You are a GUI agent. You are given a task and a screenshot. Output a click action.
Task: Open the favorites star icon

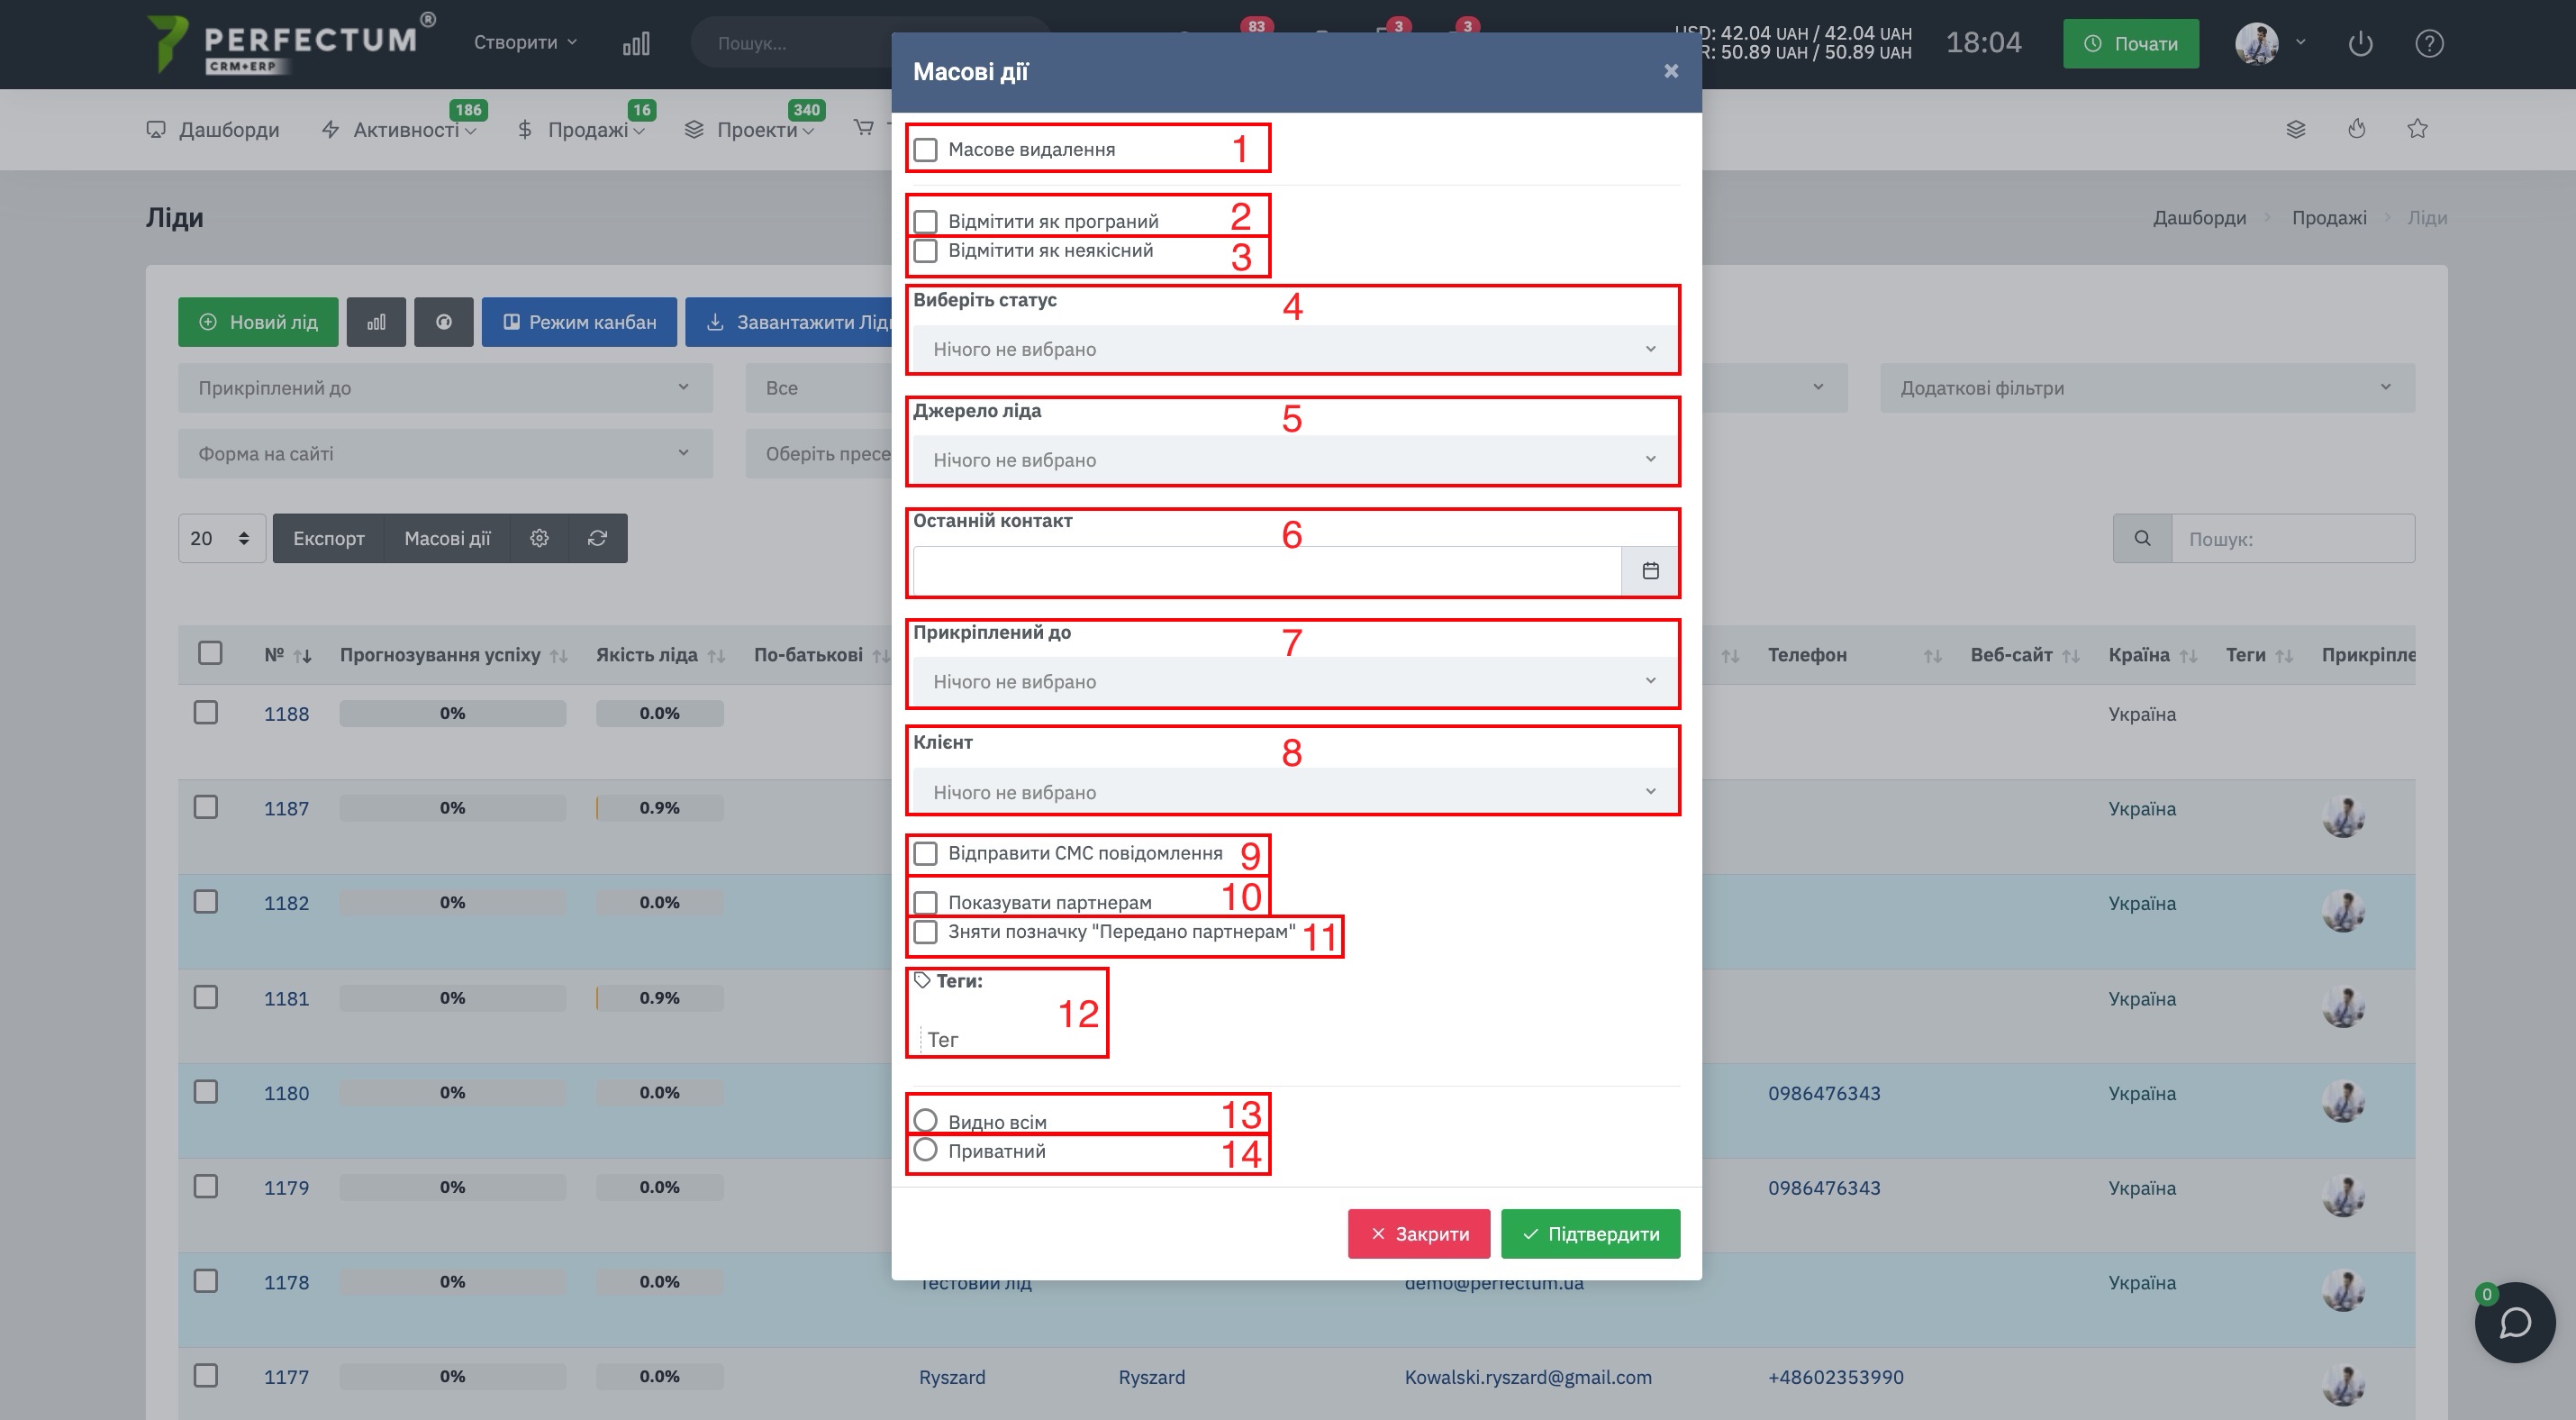point(2417,129)
